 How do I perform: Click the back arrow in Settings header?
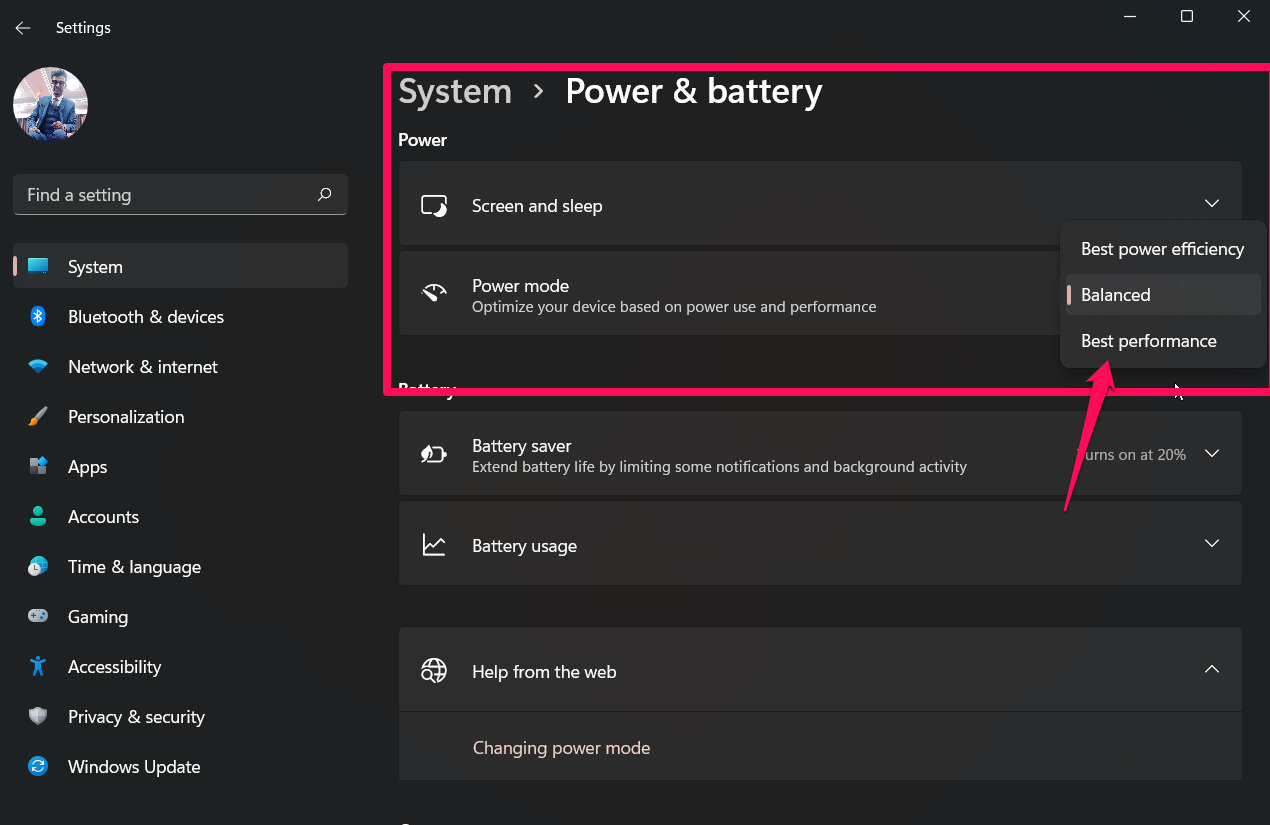point(22,28)
